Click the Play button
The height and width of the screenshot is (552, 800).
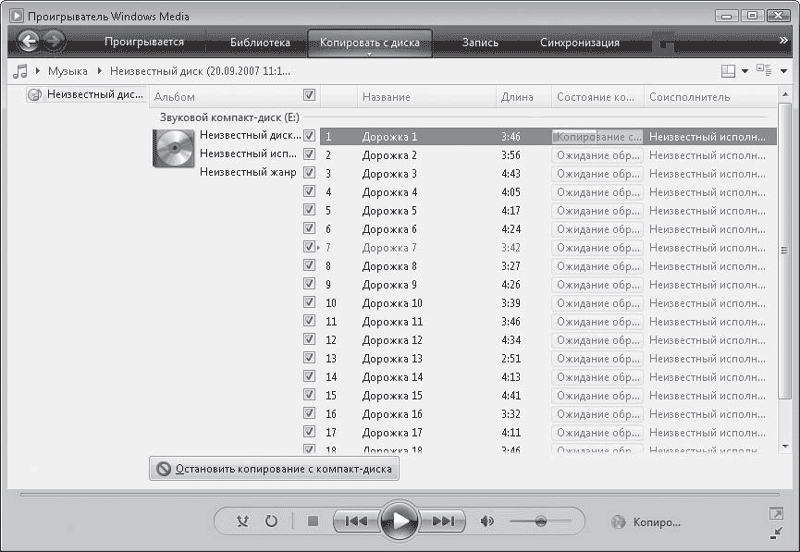coord(400,521)
